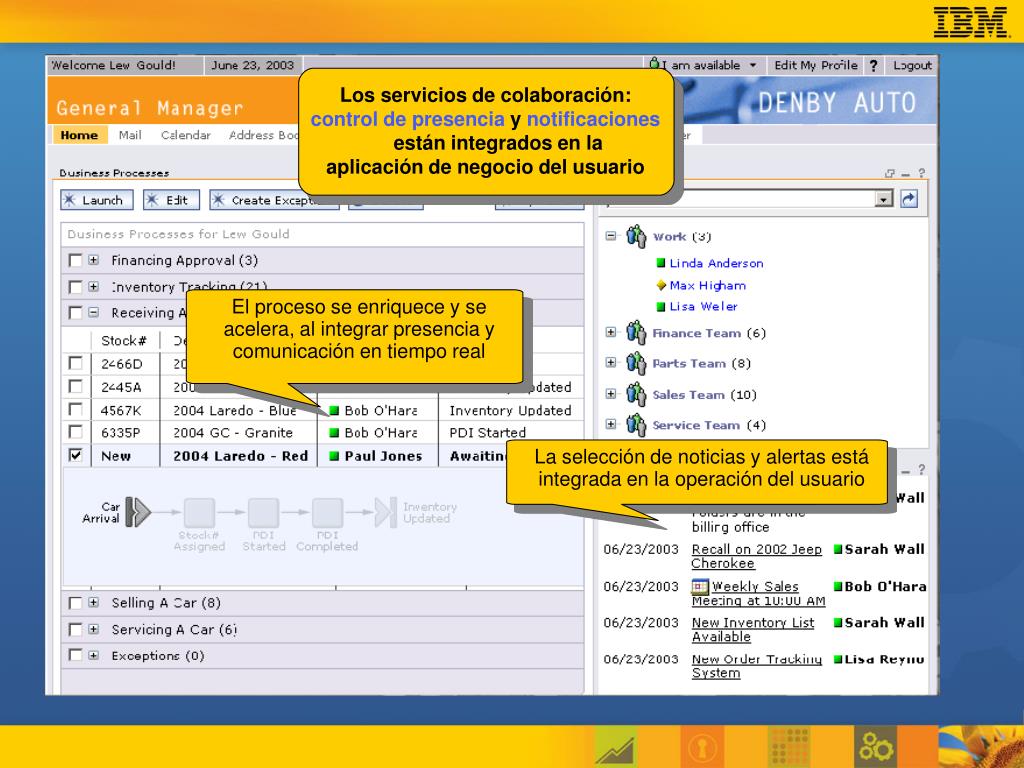Click the Edit button next to Launch
The height and width of the screenshot is (768, 1024).
coord(170,200)
